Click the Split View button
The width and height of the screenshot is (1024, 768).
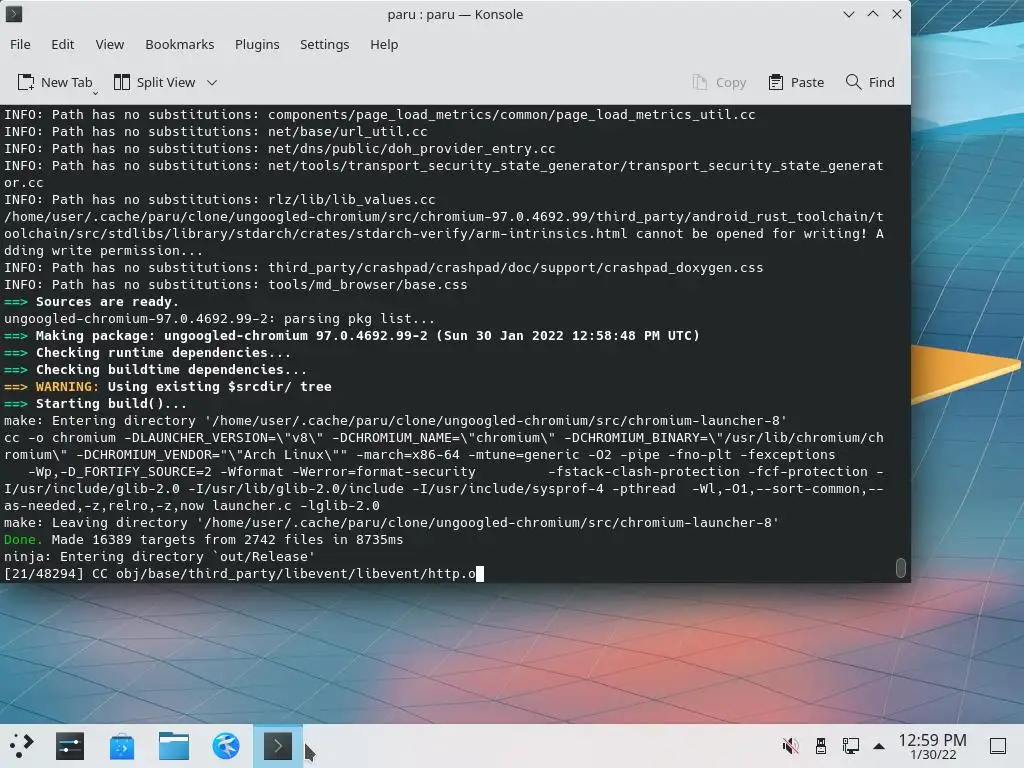[155, 82]
